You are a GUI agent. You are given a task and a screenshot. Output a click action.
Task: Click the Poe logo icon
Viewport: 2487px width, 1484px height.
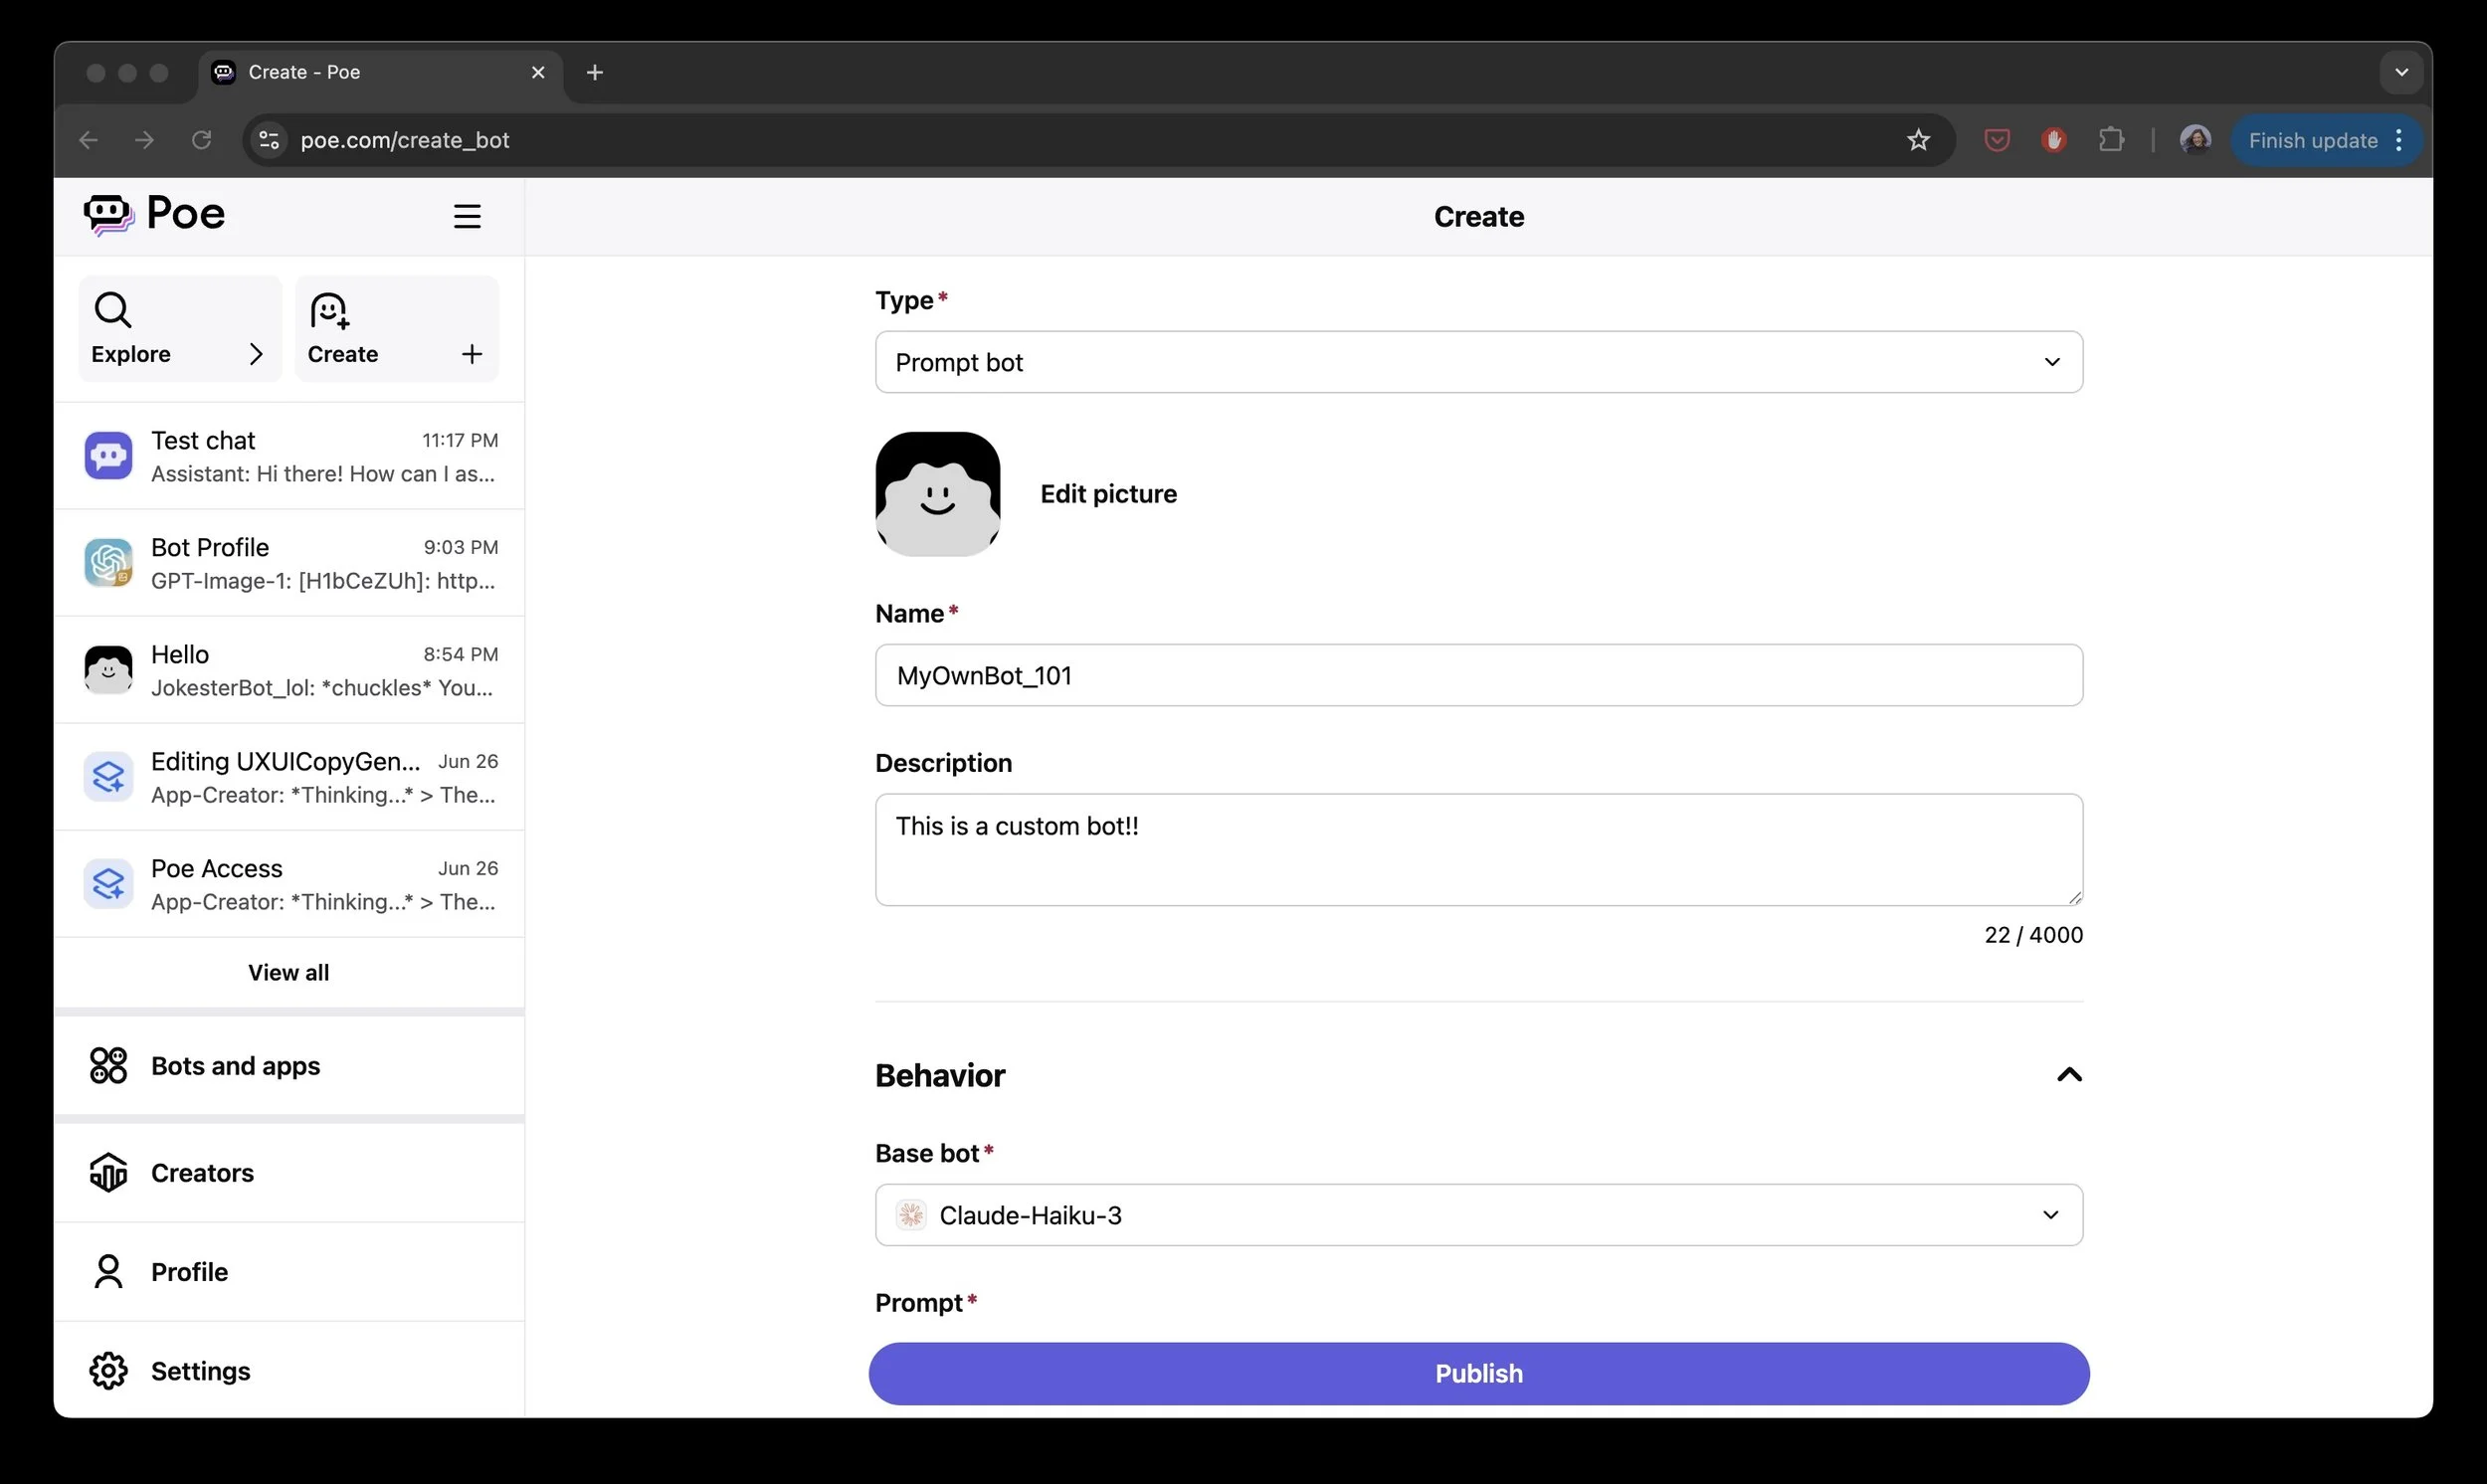(x=108, y=214)
